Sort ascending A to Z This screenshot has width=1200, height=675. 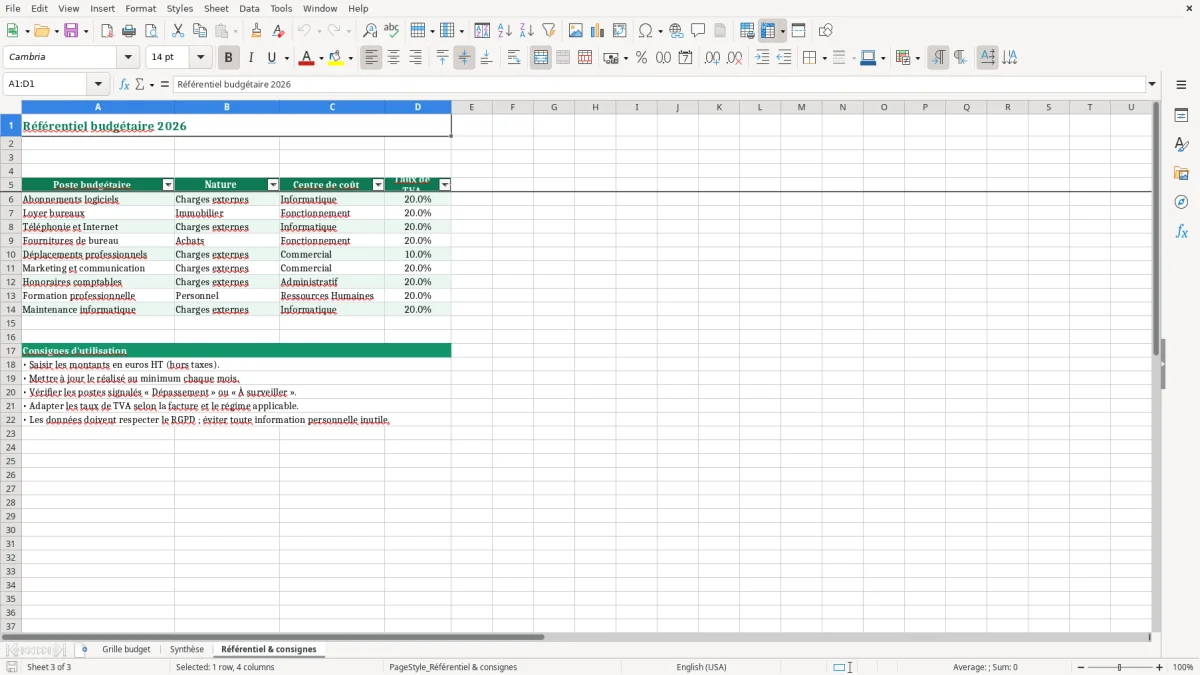505,31
